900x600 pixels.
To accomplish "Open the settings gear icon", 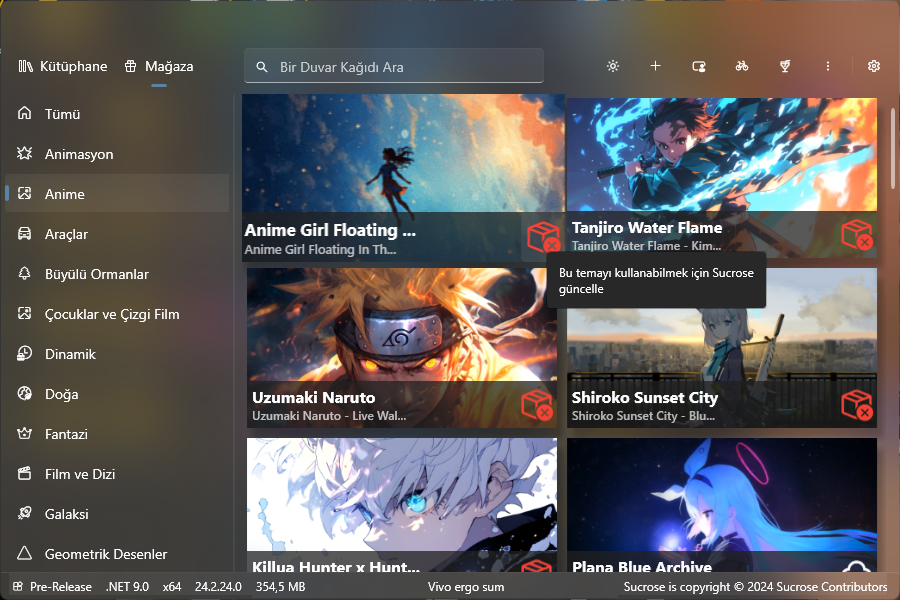I will 874,67.
